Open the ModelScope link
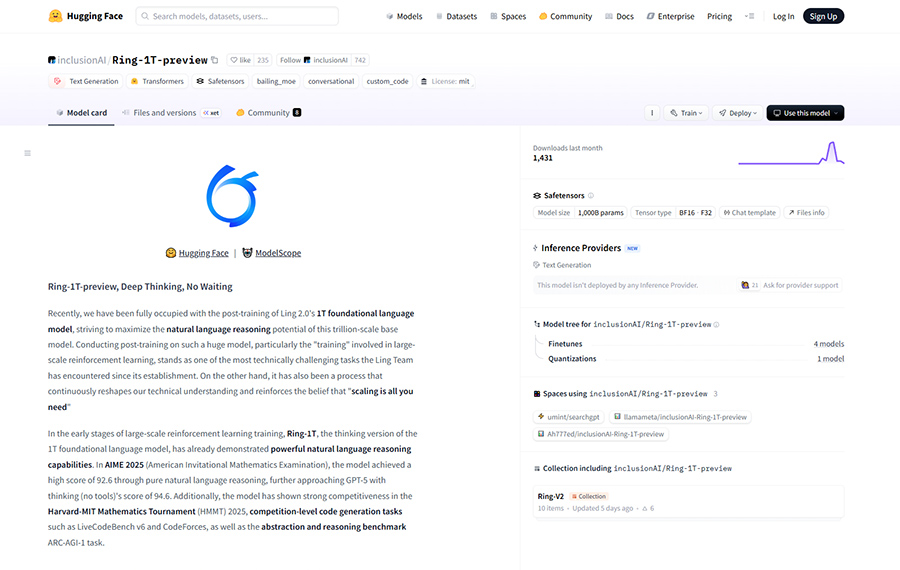Image resolution: width=900 pixels, height=570 pixels. 278,253
